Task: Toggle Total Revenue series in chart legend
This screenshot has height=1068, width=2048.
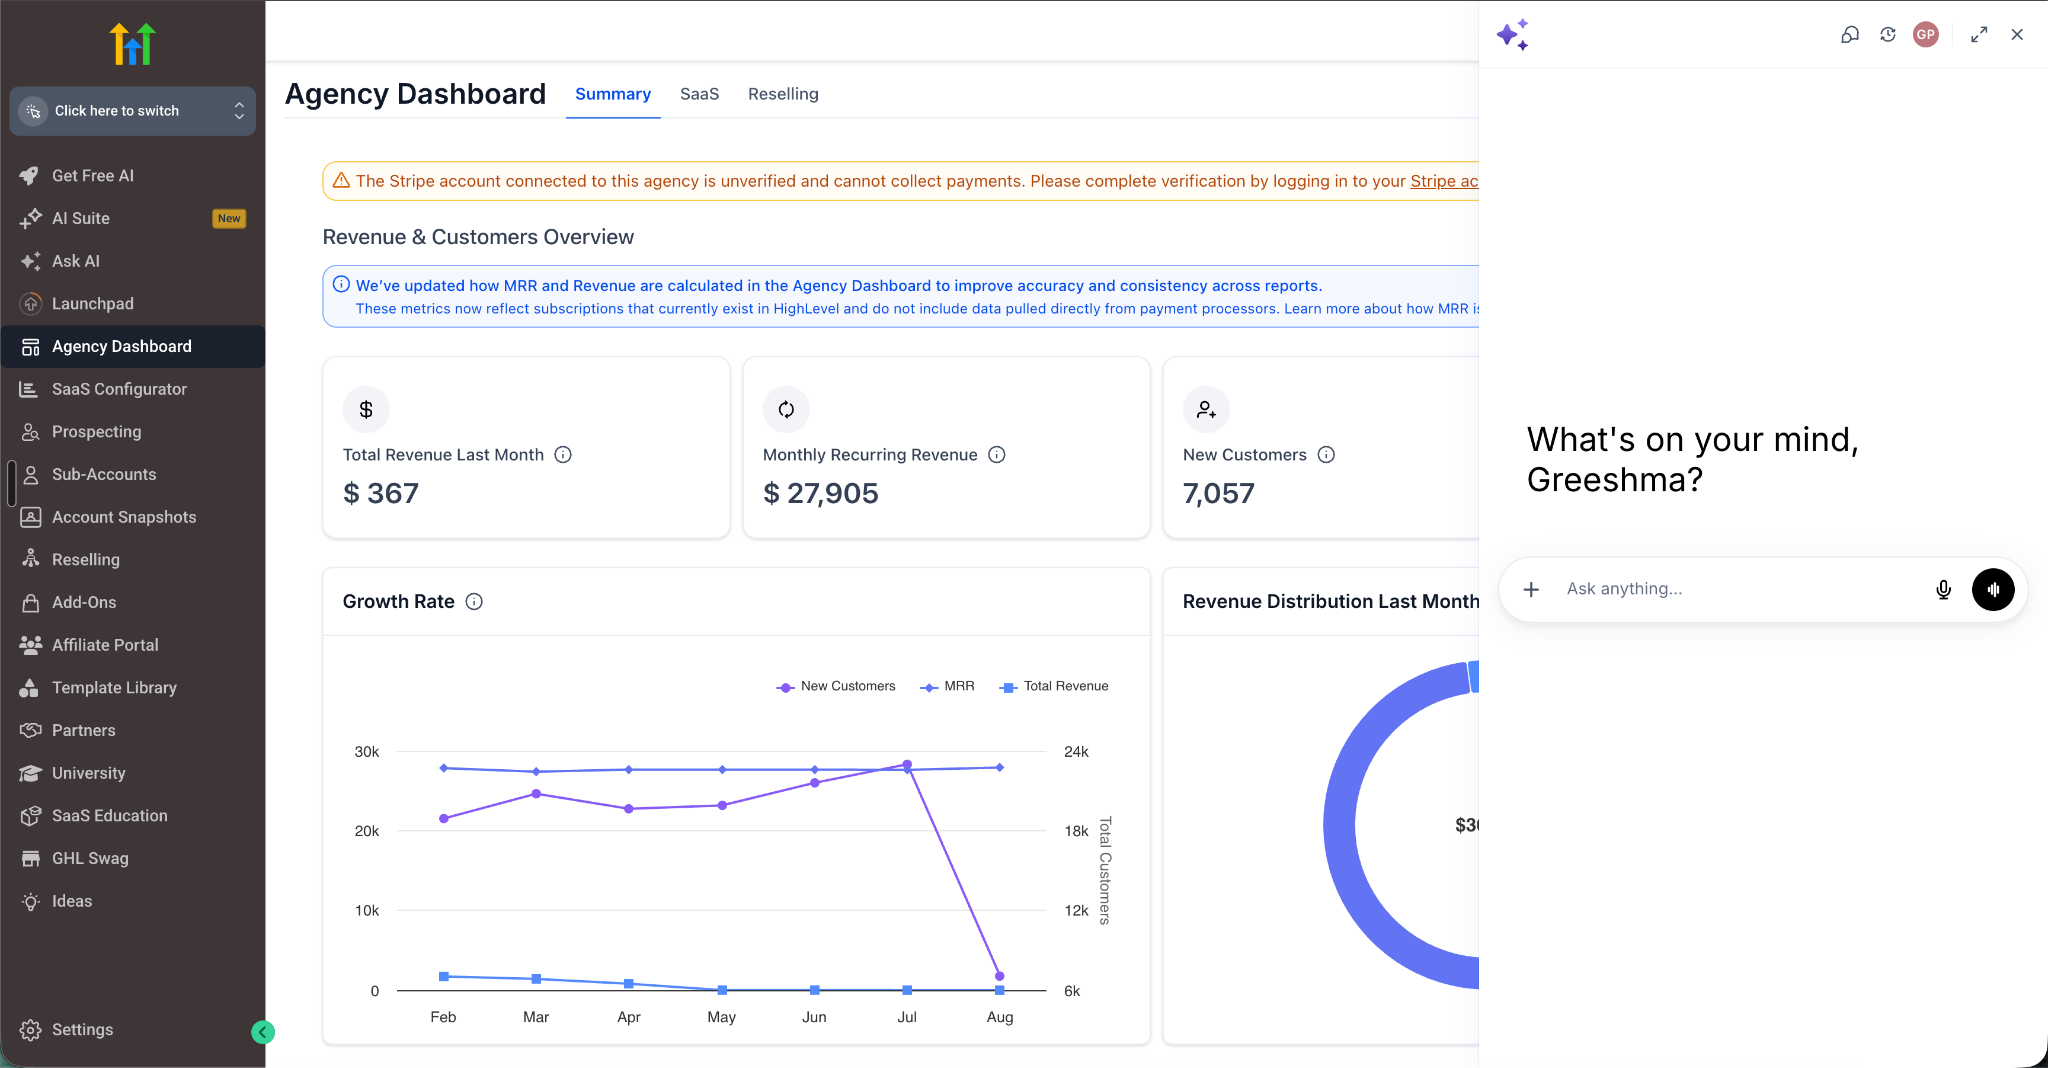Action: pos(1054,686)
